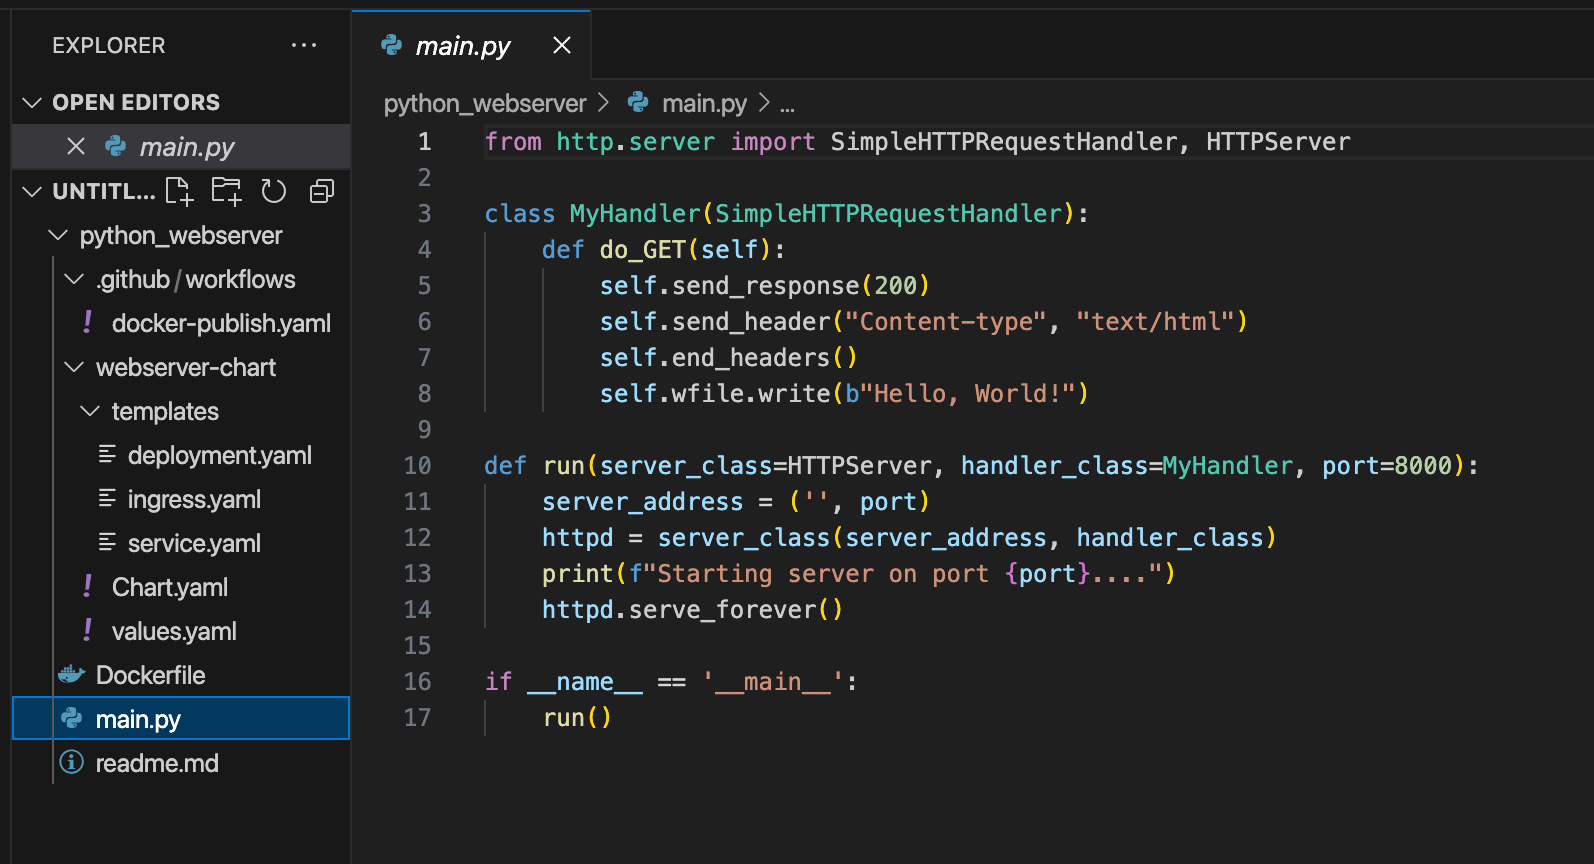Click line number 10 in gutter

coord(417,465)
